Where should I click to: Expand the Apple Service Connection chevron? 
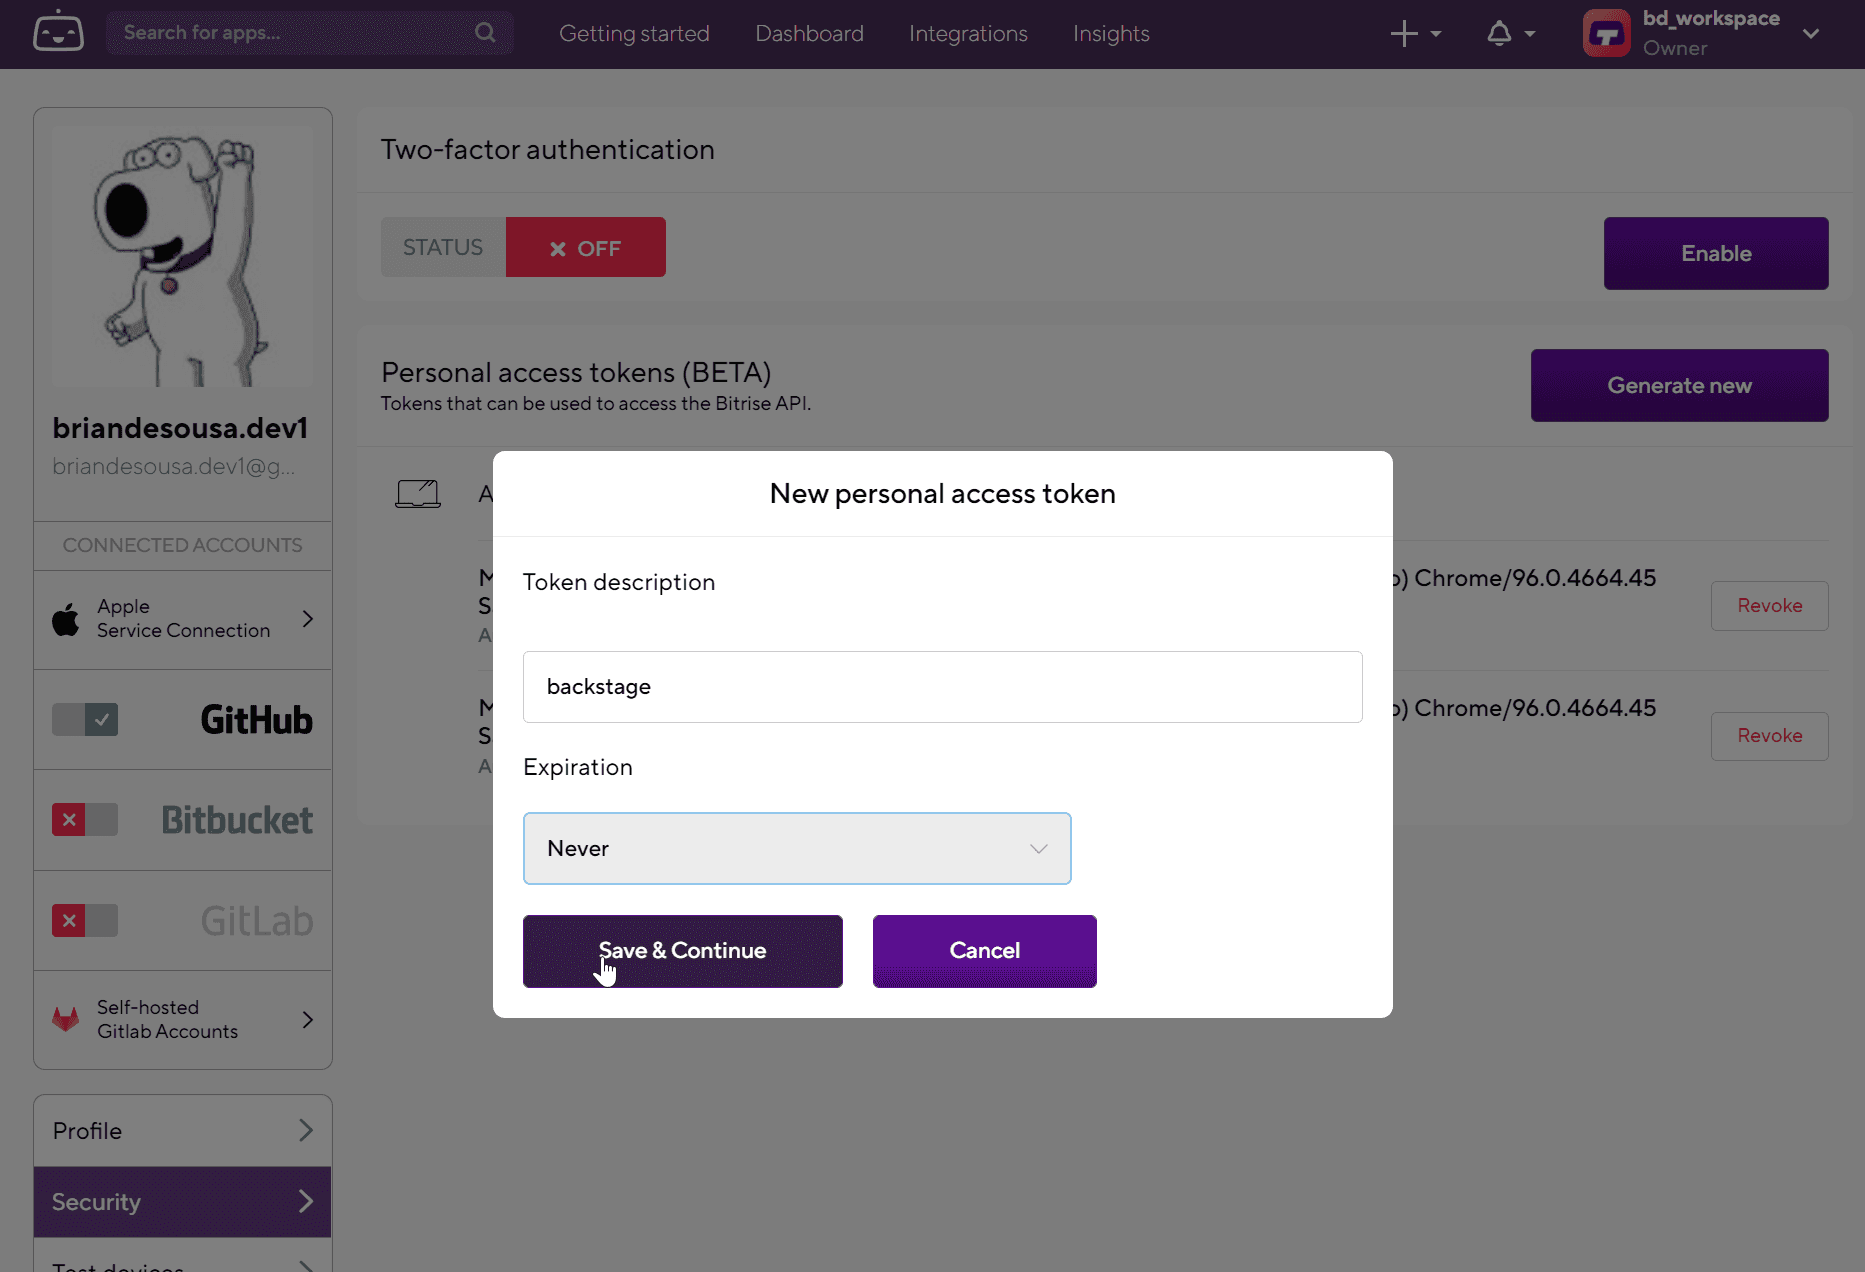coord(308,619)
